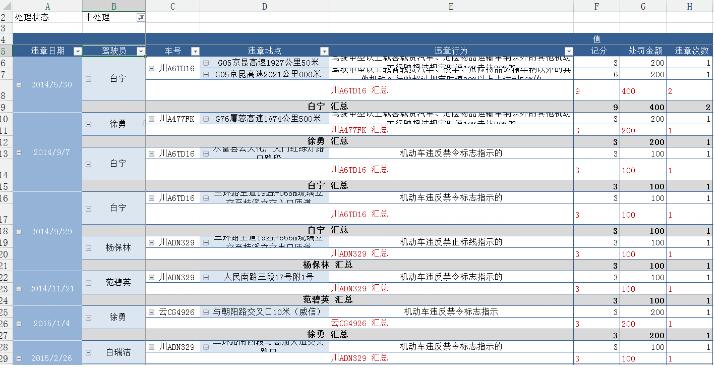Collapse location 与朝阳路交叉口10米（威信）
Screen dimensions: 714x368
point(206,312)
